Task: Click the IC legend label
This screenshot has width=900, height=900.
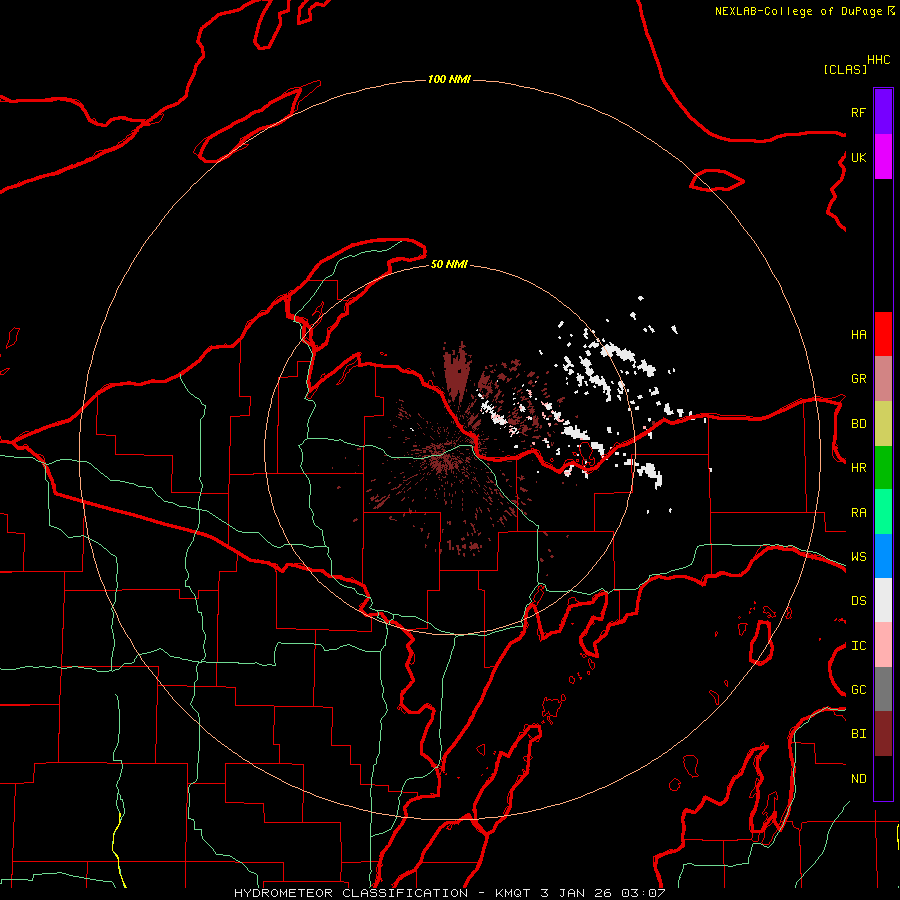Action: click(858, 646)
